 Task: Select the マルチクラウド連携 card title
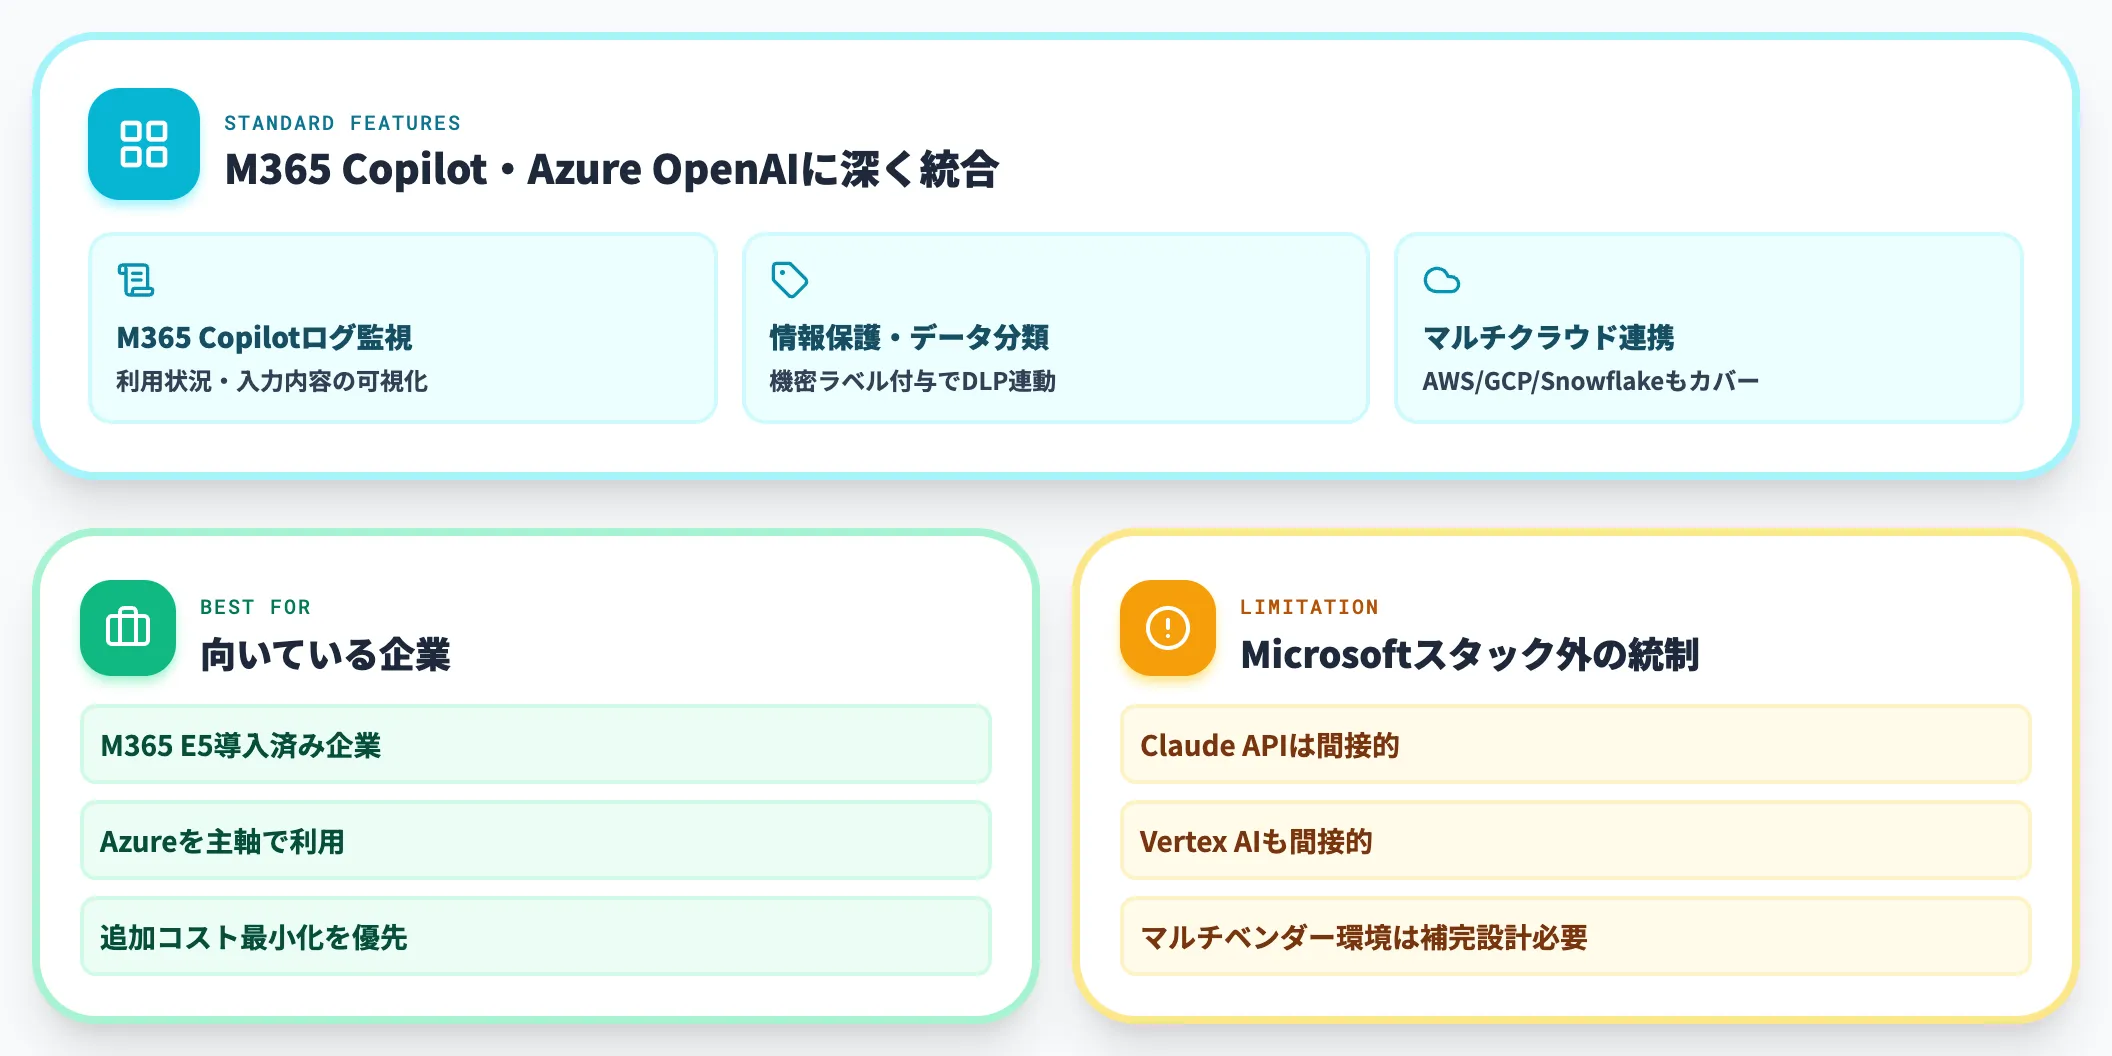coord(1548,338)
